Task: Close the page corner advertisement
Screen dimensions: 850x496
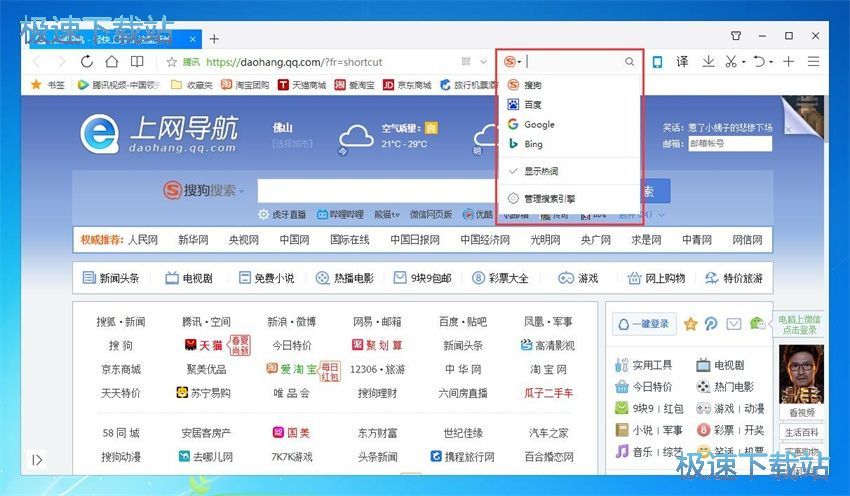Action: click(x=788, y=129)
